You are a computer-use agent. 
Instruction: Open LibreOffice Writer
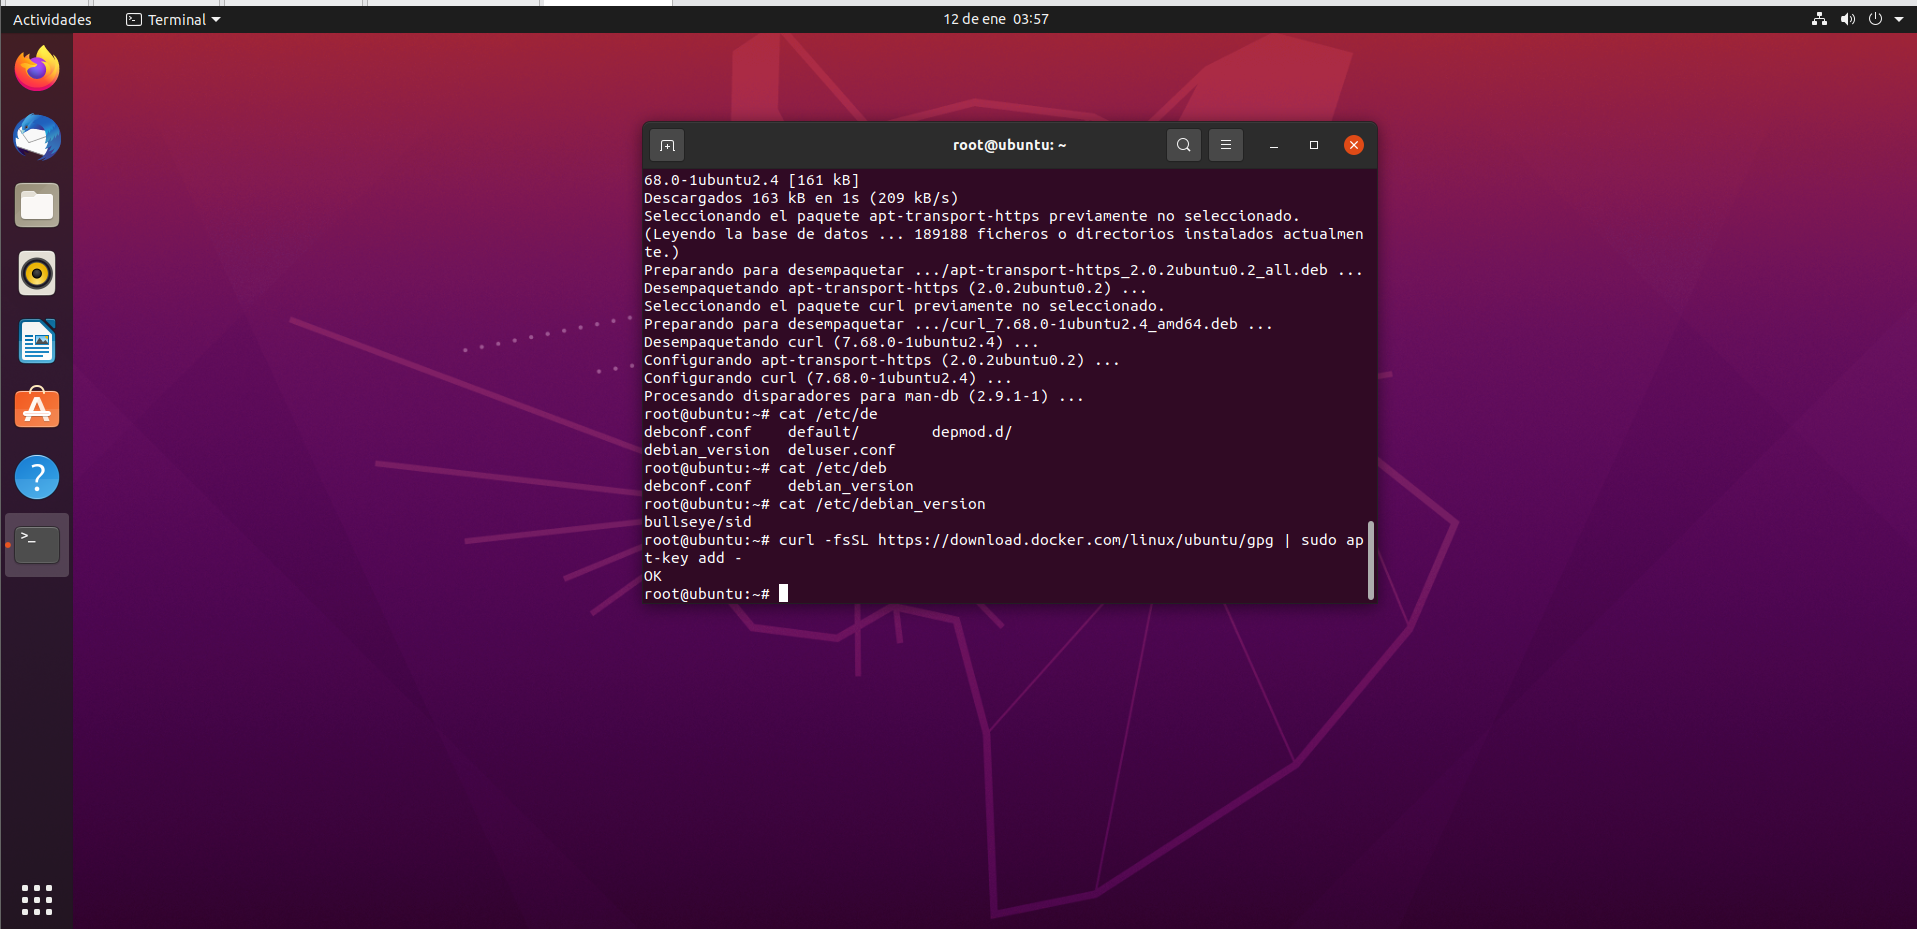[36, 341]
